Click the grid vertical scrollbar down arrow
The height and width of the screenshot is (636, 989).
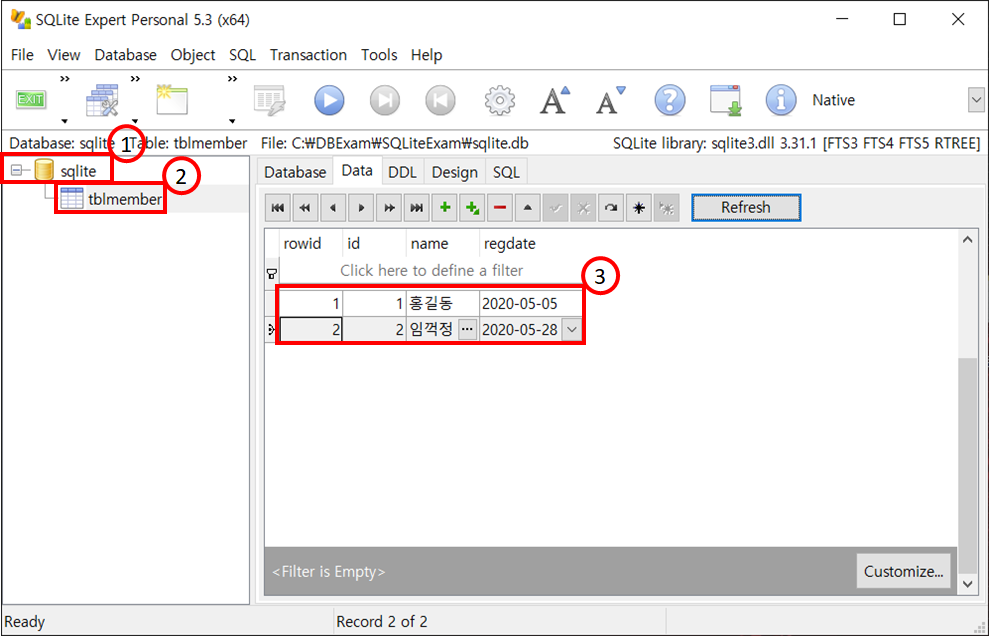click(968, 584)
